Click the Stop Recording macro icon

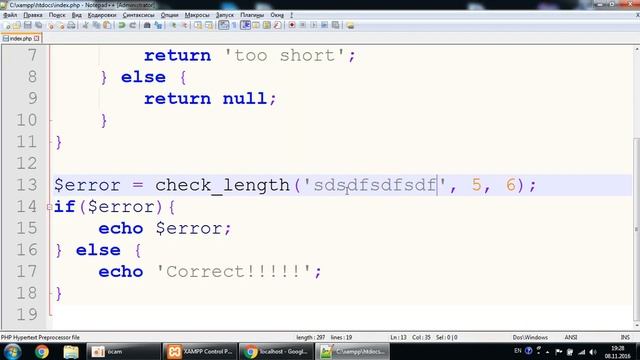[x=303, y=25]
